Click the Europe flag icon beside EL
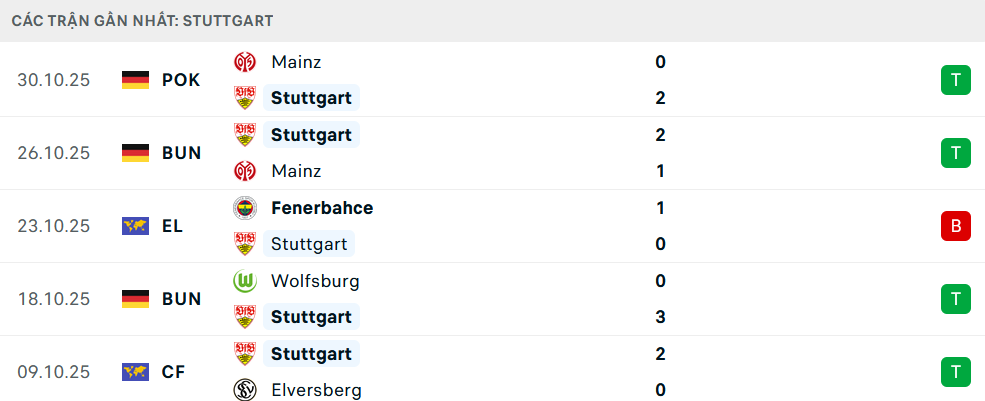985x401 pixels. (x=135, y=226)
